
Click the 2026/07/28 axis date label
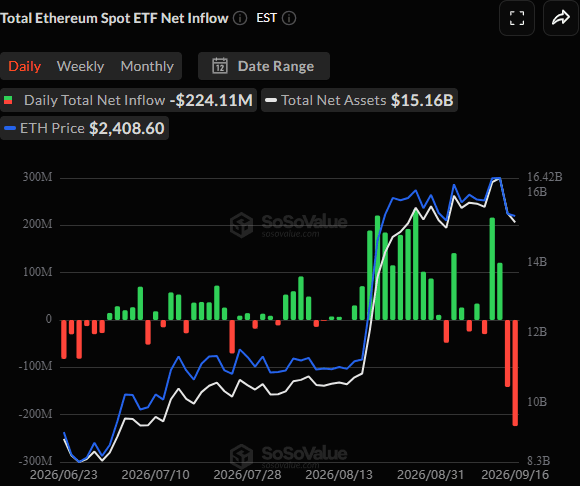(247, 475)
